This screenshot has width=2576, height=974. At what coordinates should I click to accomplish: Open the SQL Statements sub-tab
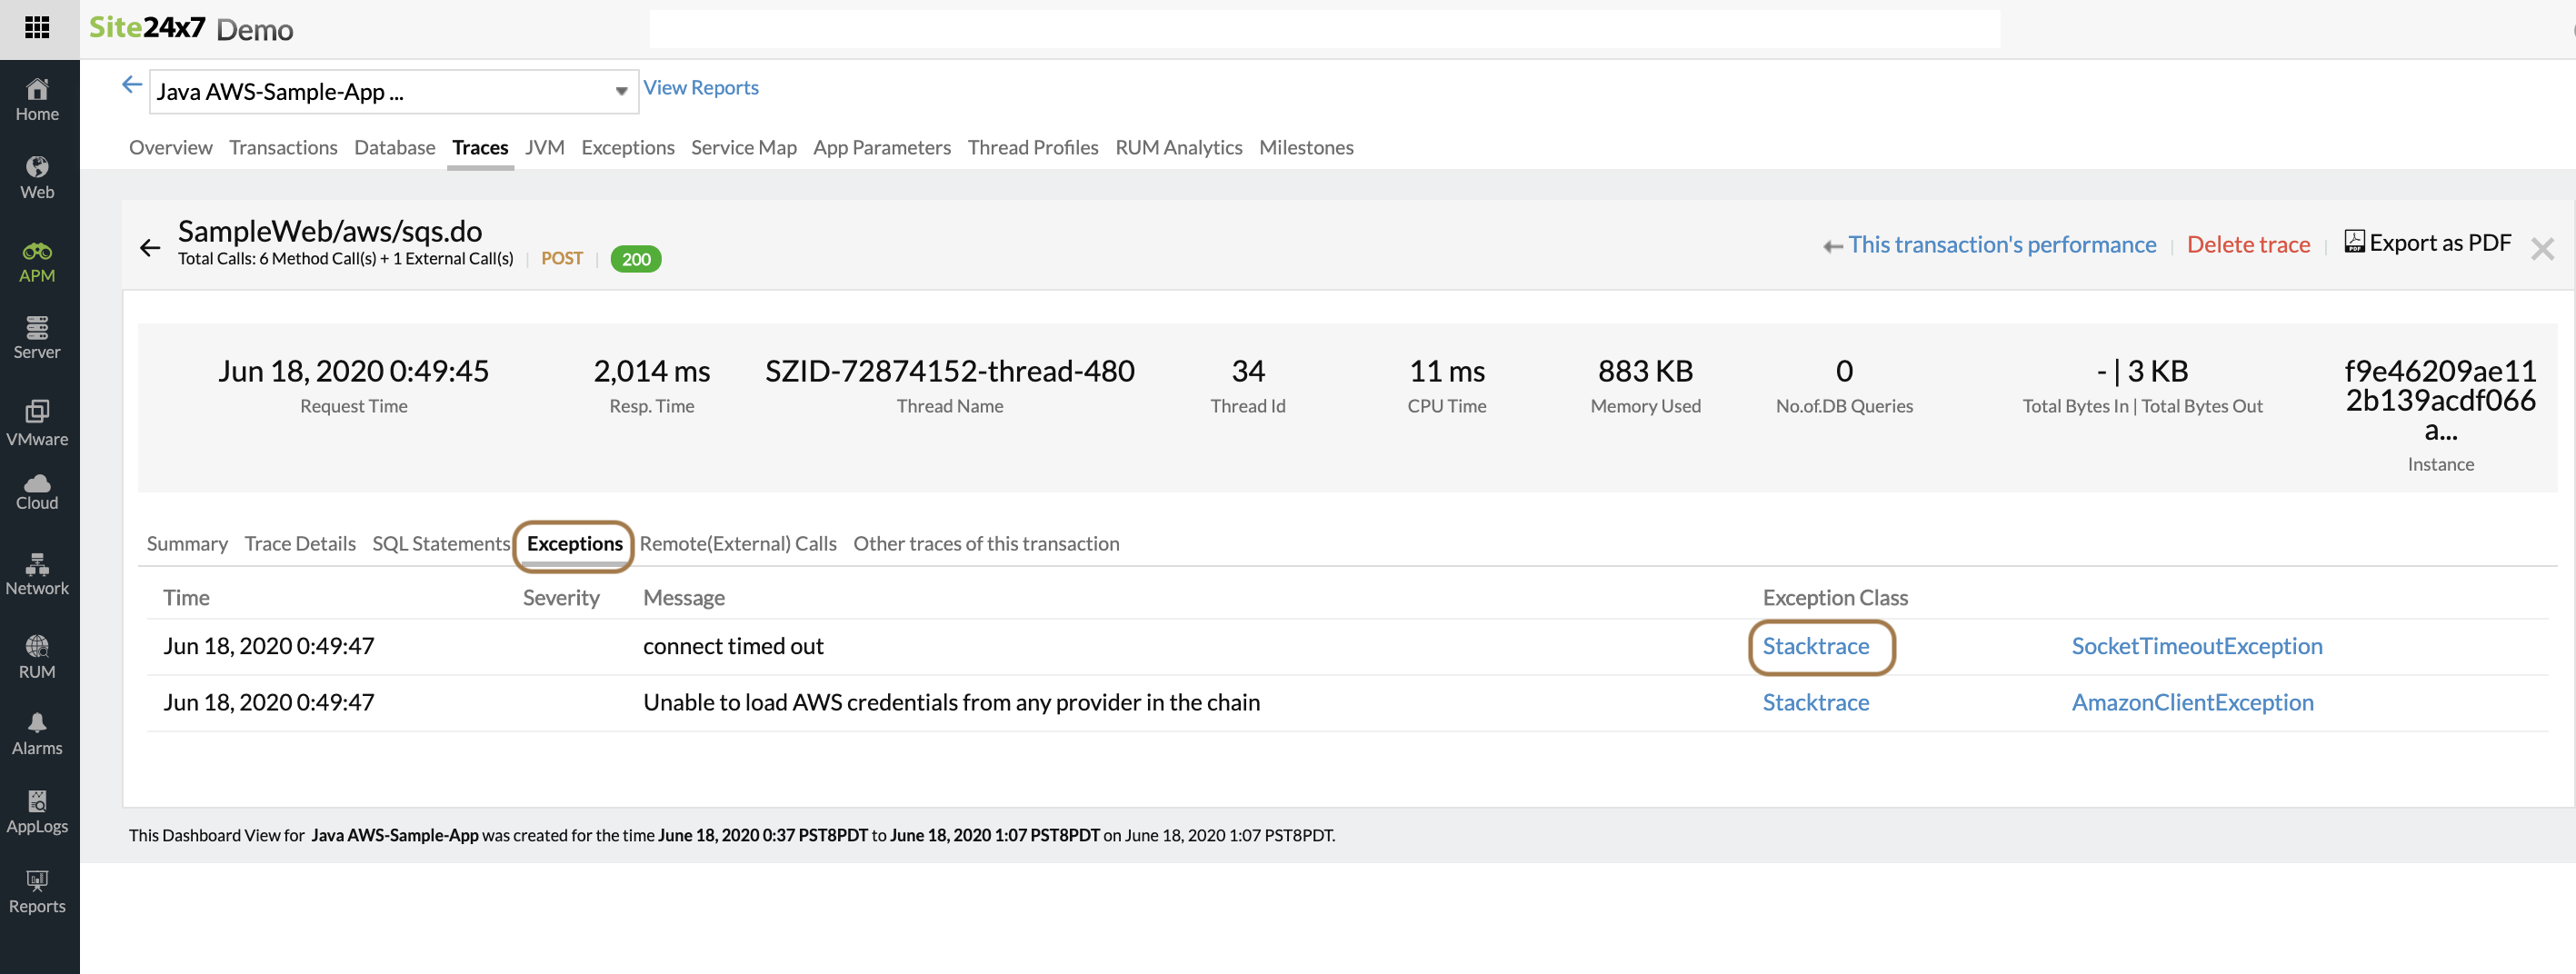coord(441,543)
